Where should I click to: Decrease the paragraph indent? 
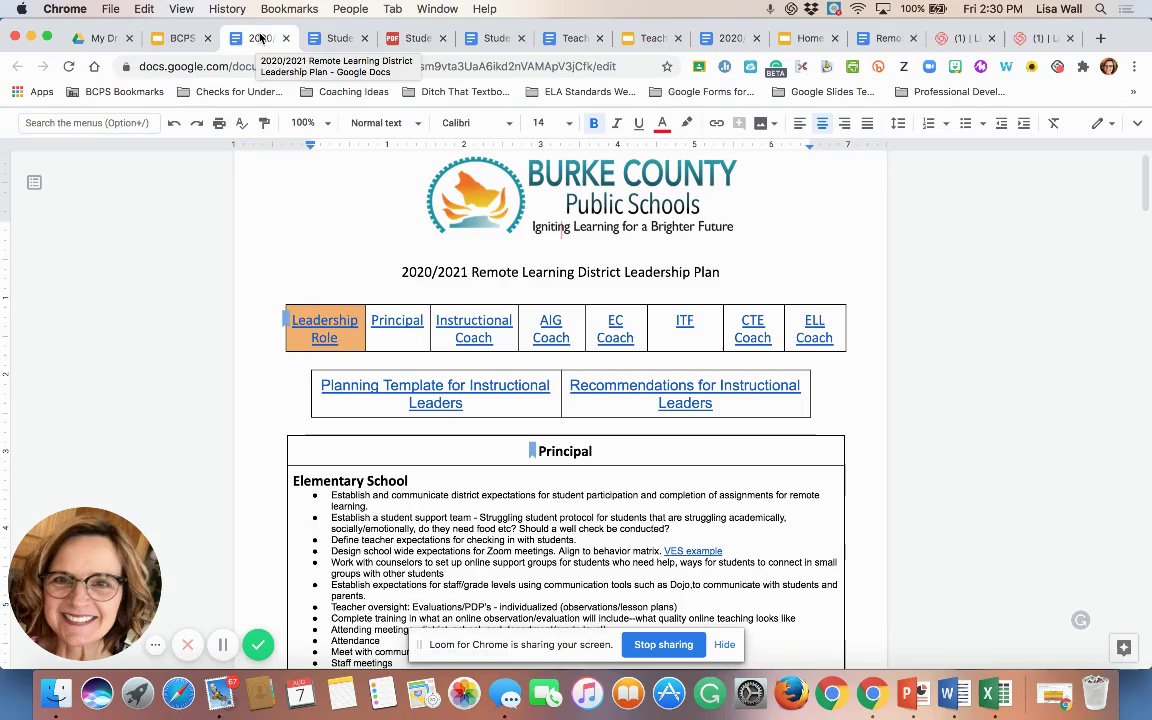tap(1001, 123)
